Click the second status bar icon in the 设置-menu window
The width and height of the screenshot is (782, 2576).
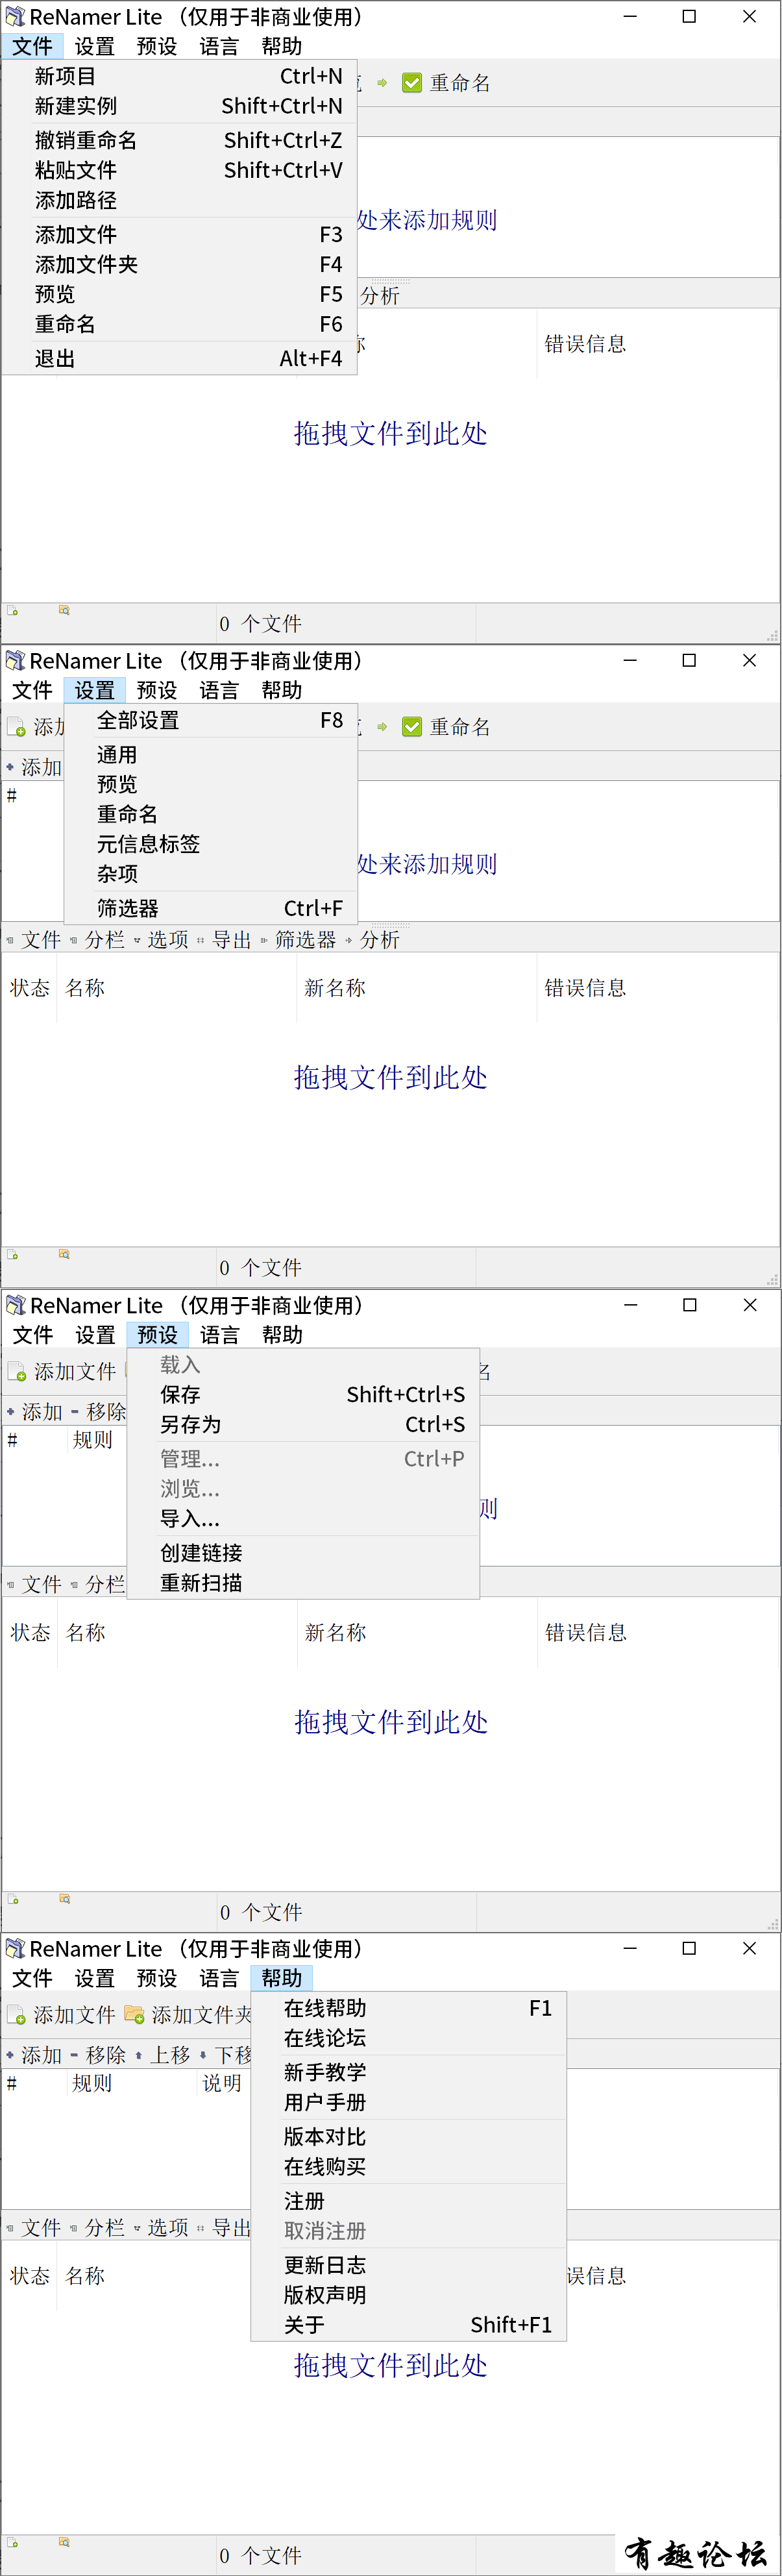64,1254
